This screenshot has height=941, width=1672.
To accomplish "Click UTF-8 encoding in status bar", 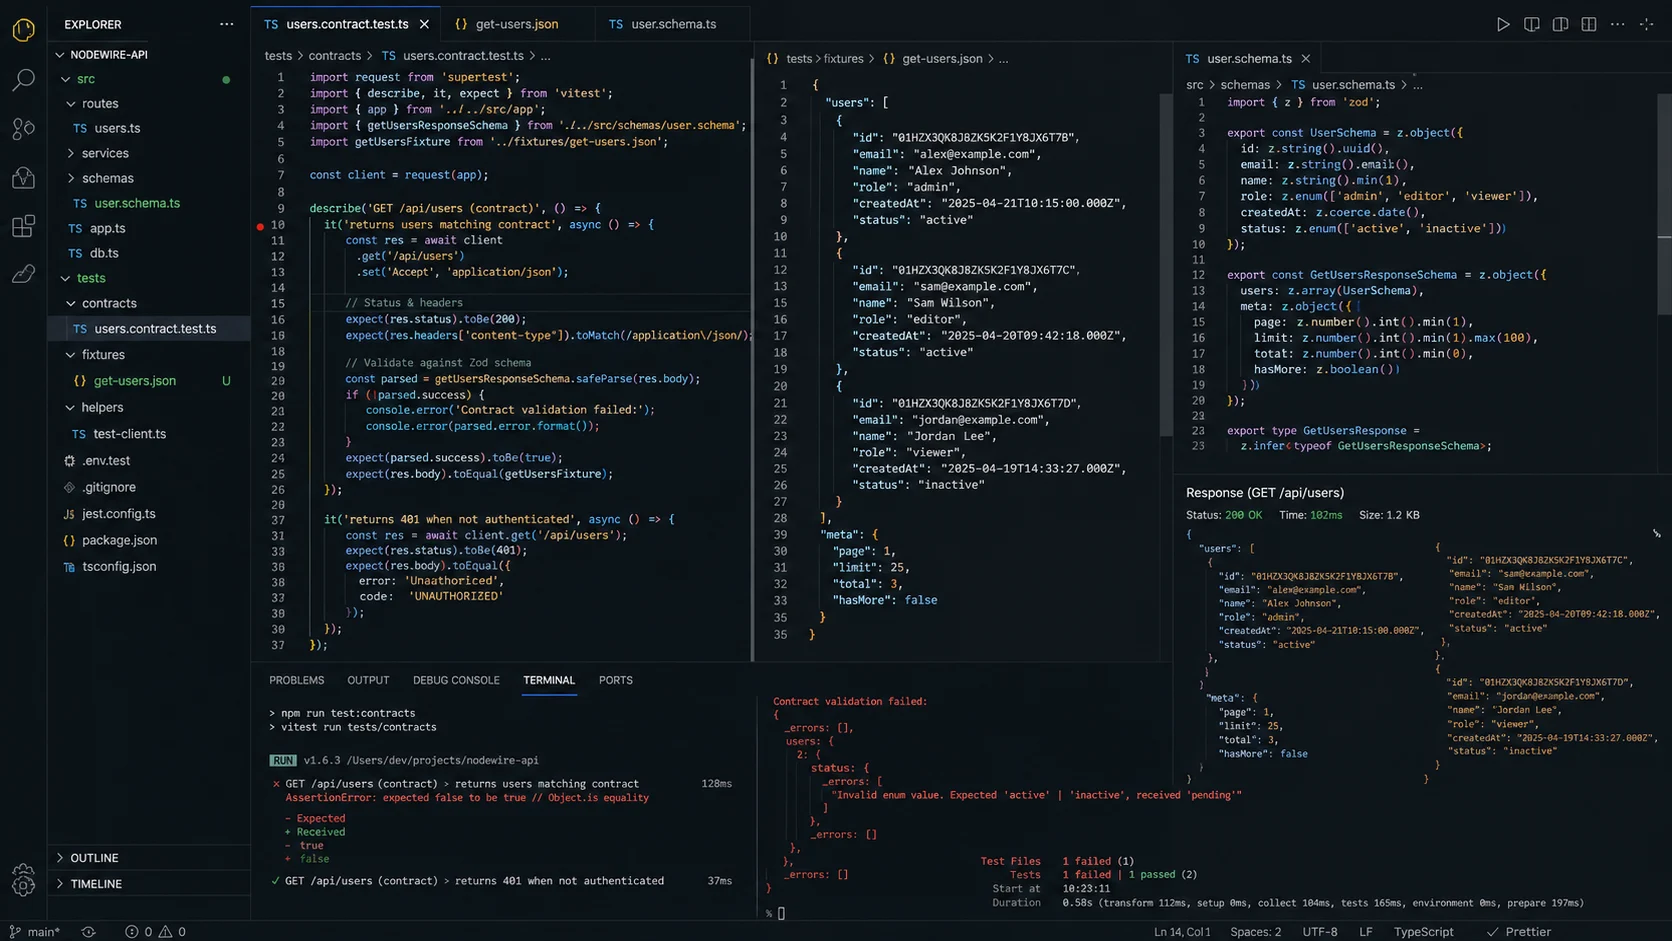I will click(1319, 932).
